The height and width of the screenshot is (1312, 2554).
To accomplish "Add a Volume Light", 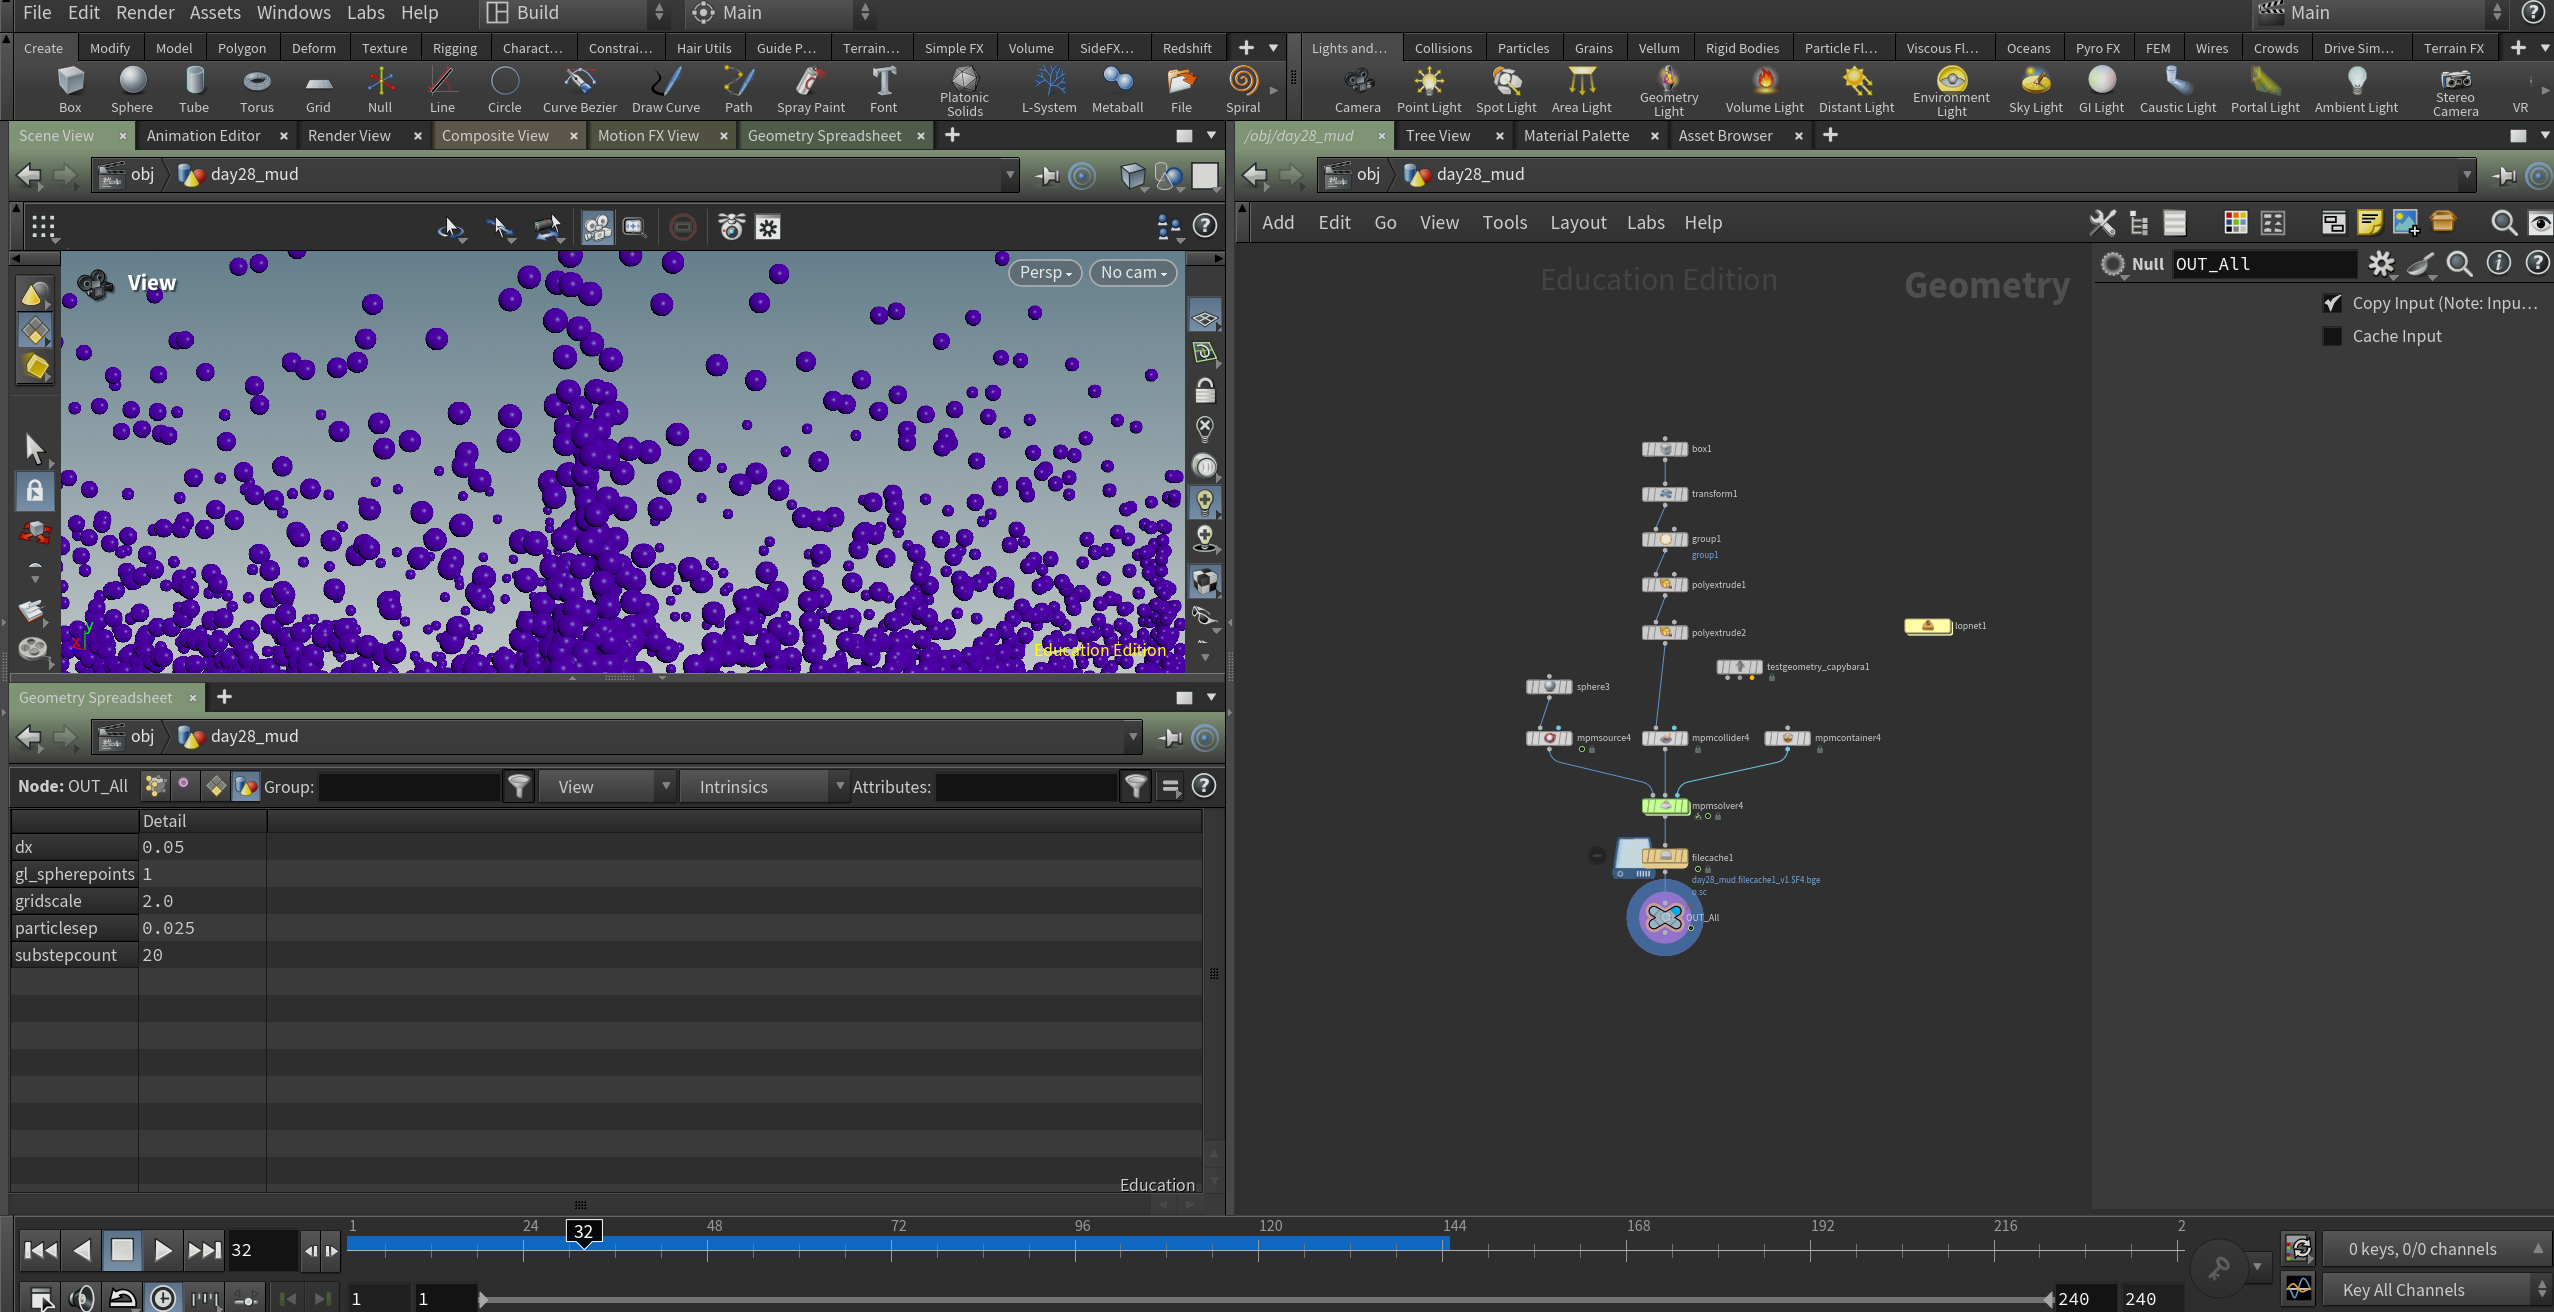I will tap(1765, 89).
